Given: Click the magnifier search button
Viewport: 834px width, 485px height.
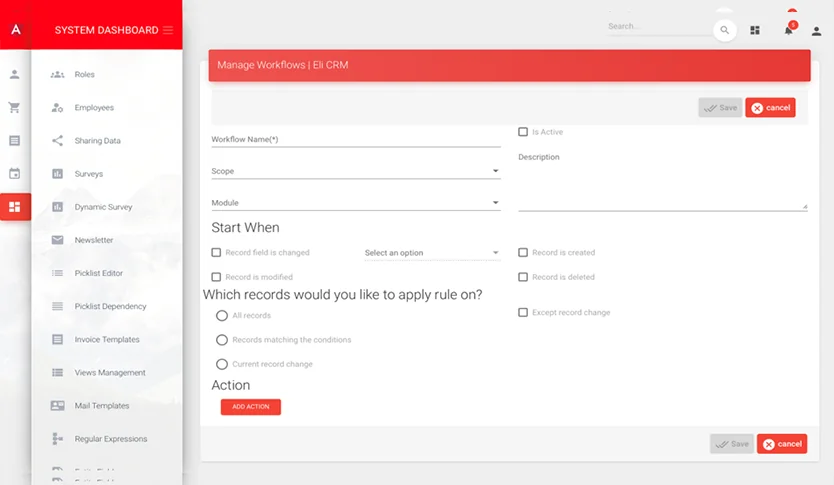Looking at the screenshot, I should pos(724,30).
